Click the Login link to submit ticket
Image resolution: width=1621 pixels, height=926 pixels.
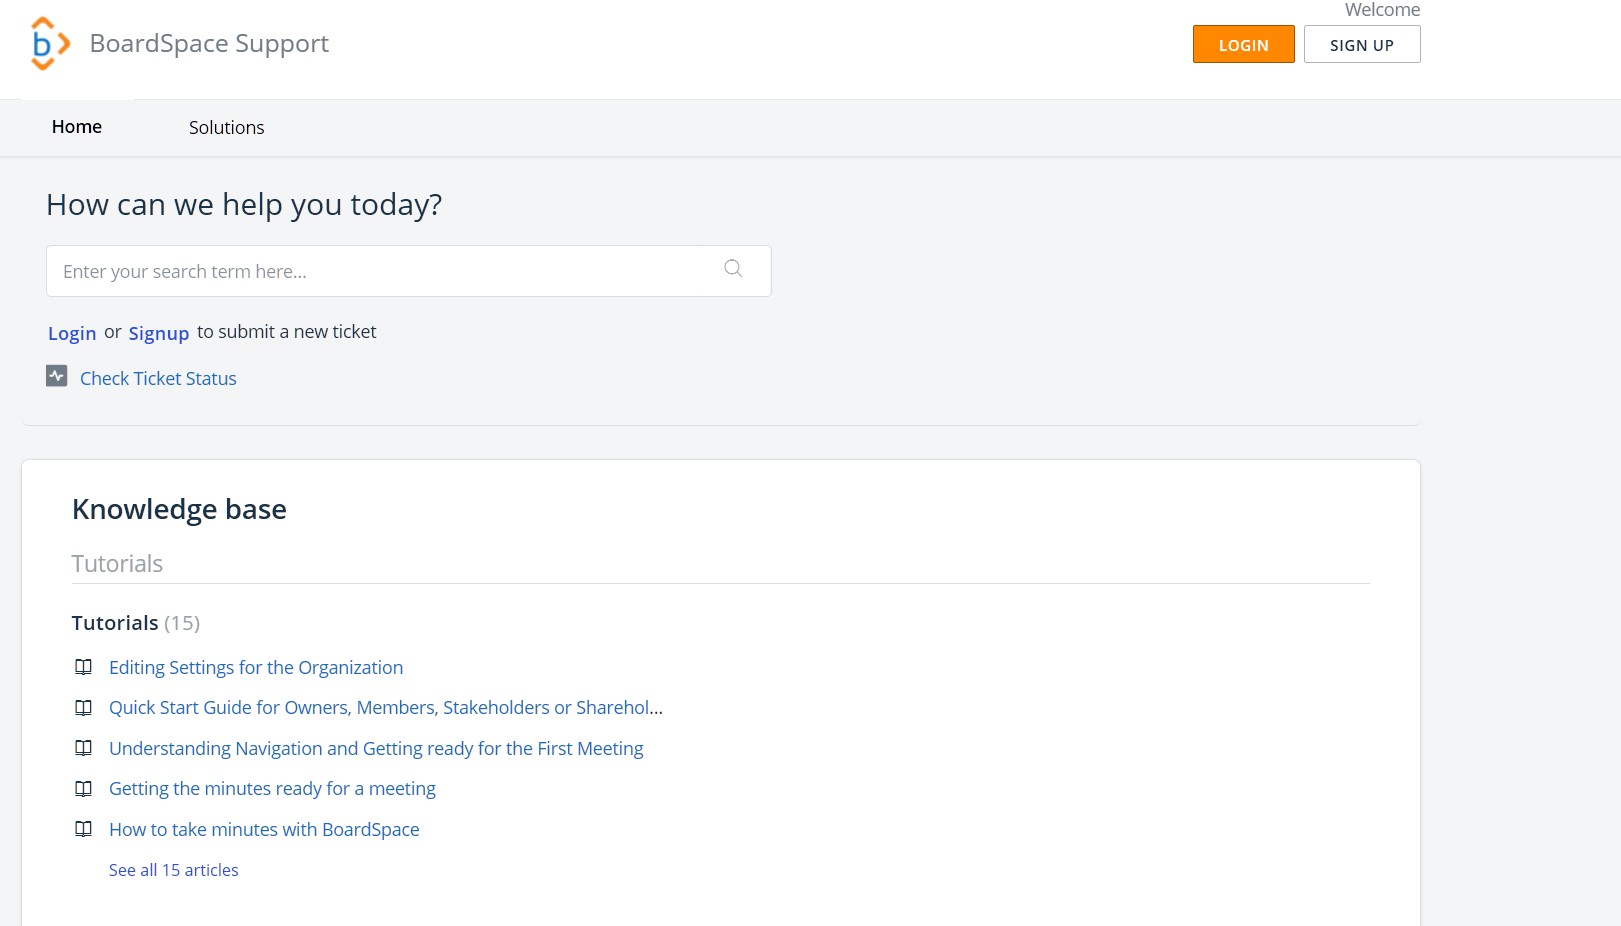[x=72, y=333]
